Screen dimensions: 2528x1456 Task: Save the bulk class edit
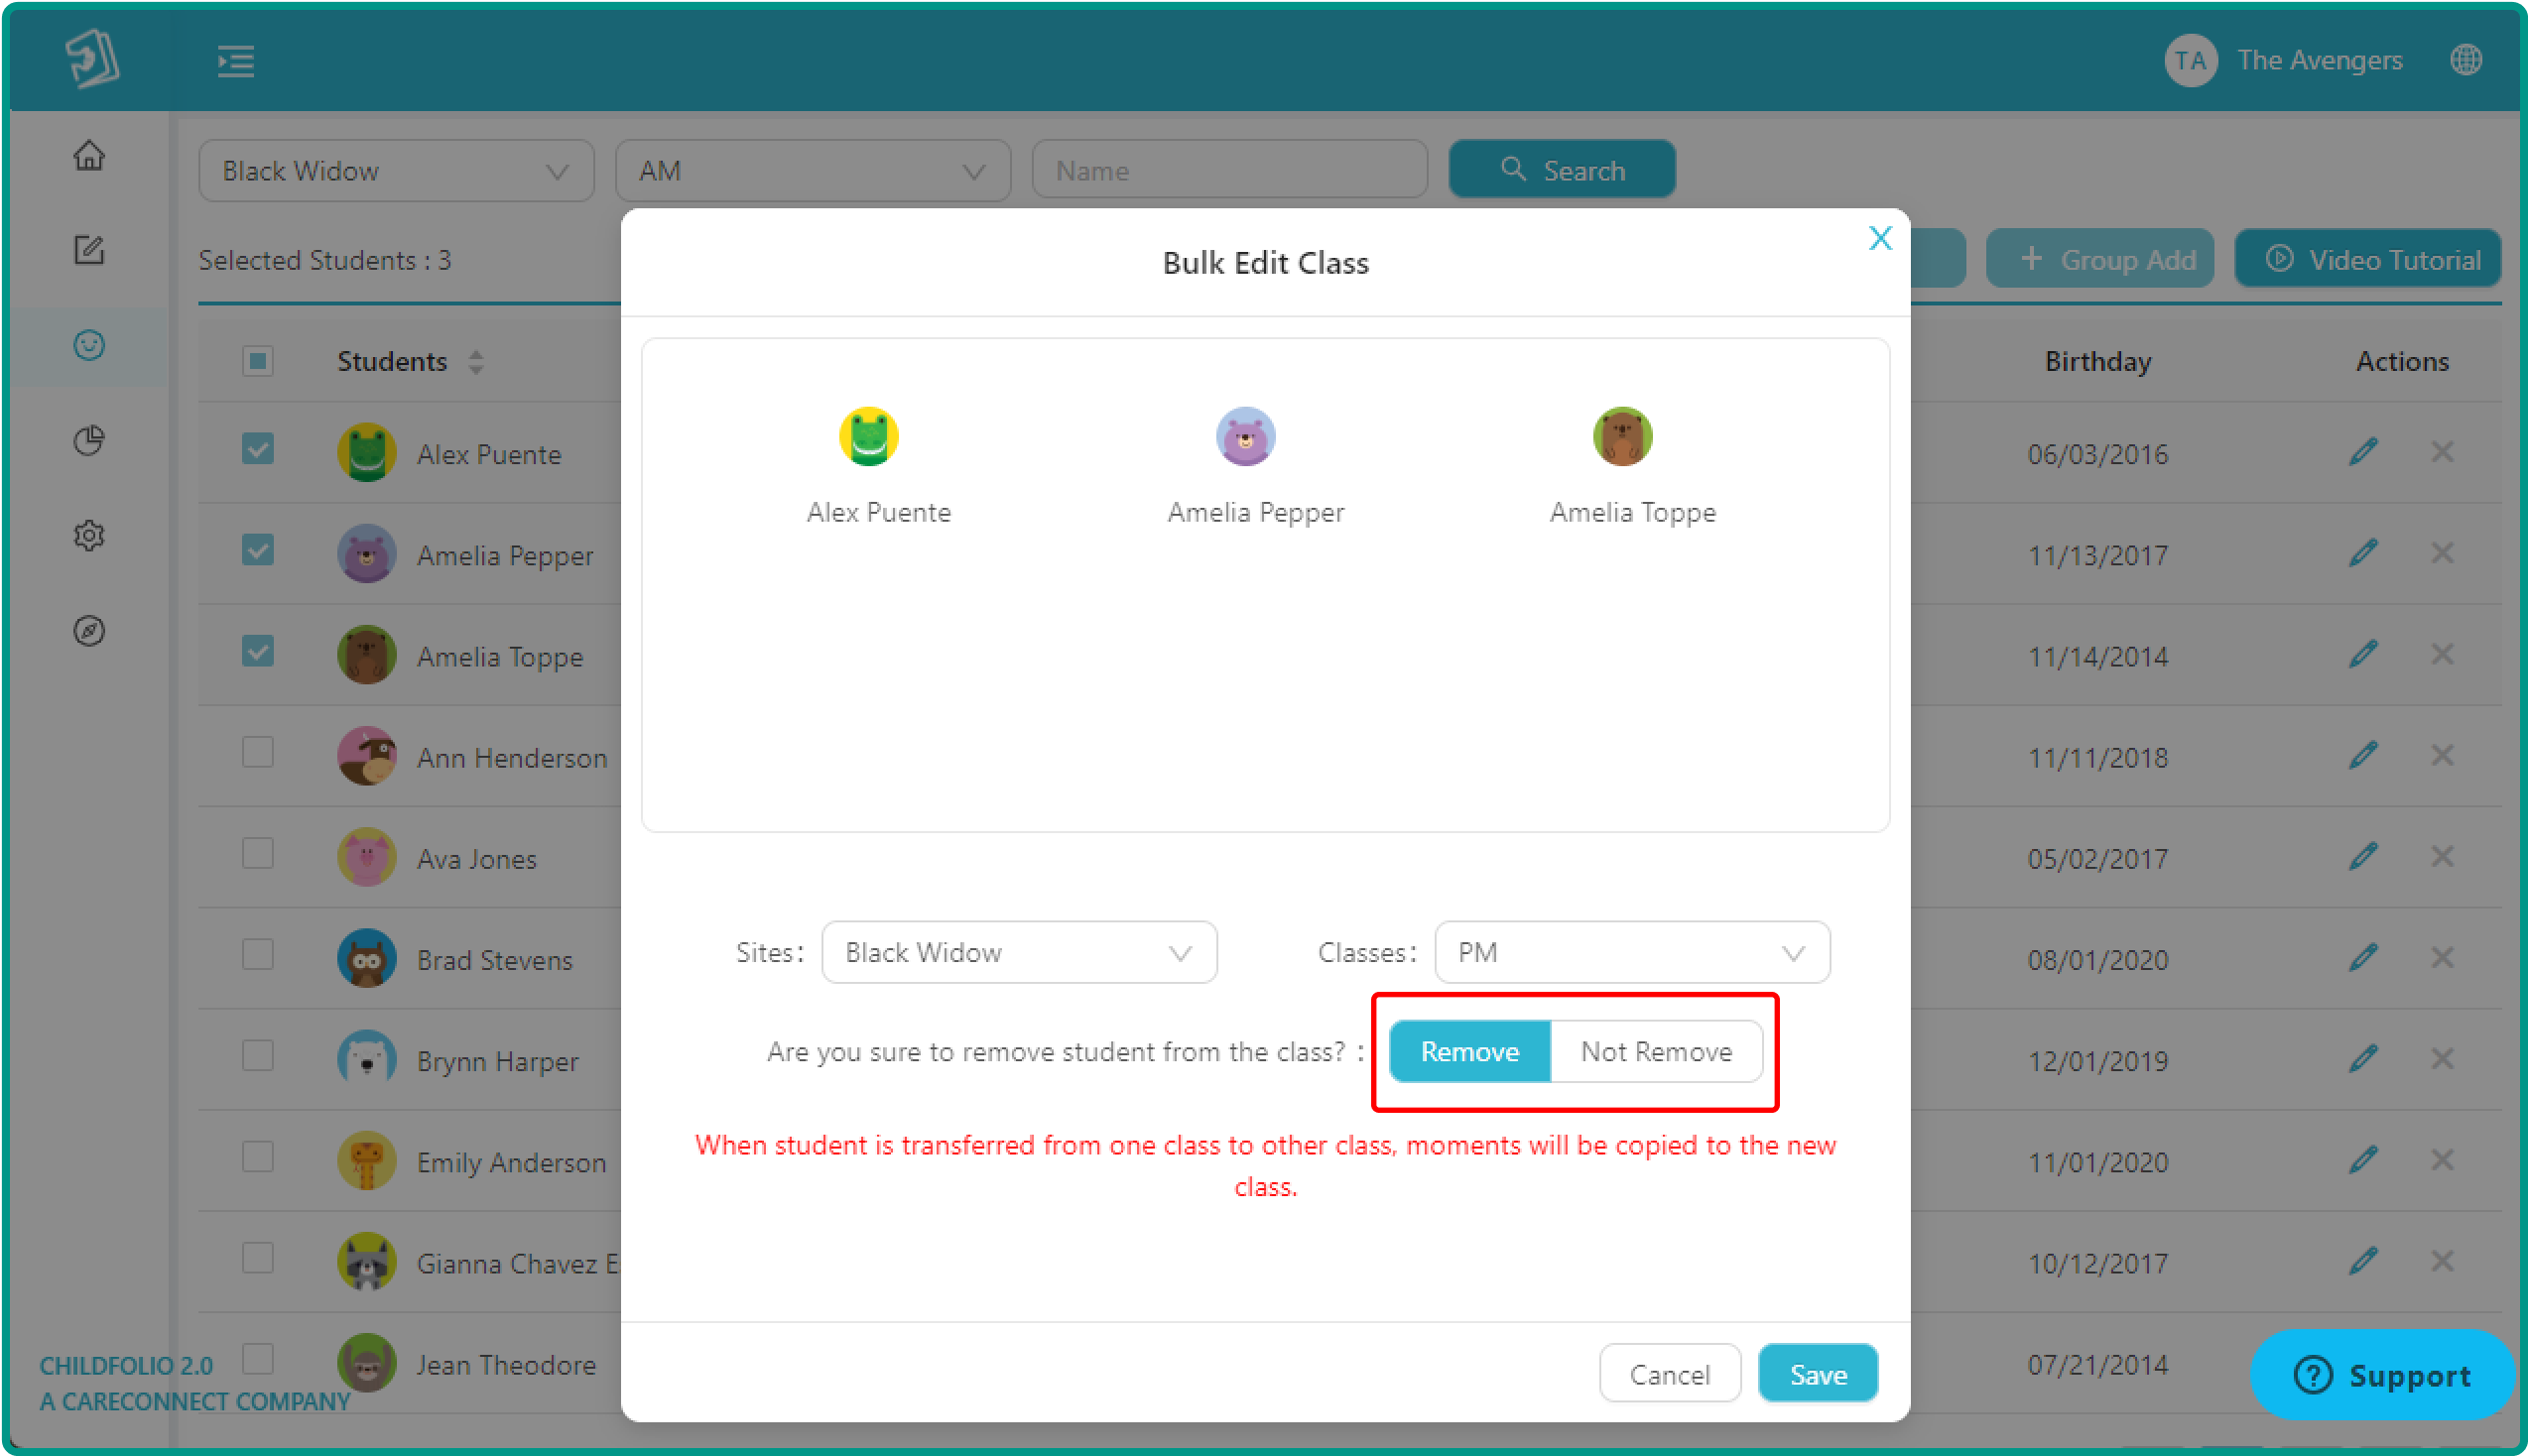tap(1817, 1374)
